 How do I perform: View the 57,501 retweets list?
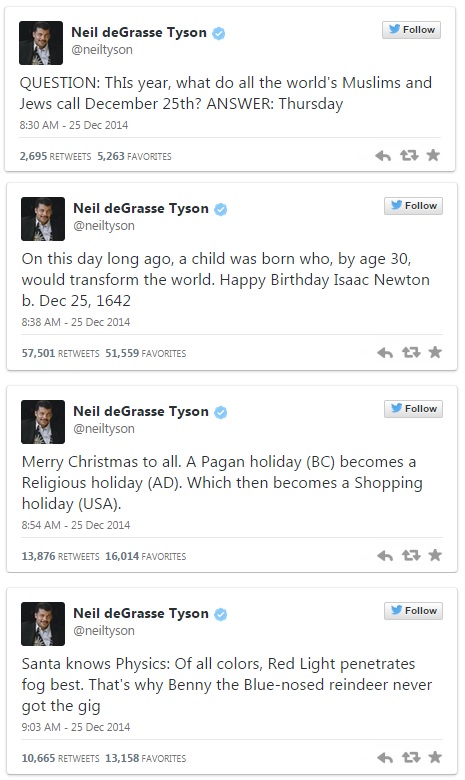coord(60,354)
